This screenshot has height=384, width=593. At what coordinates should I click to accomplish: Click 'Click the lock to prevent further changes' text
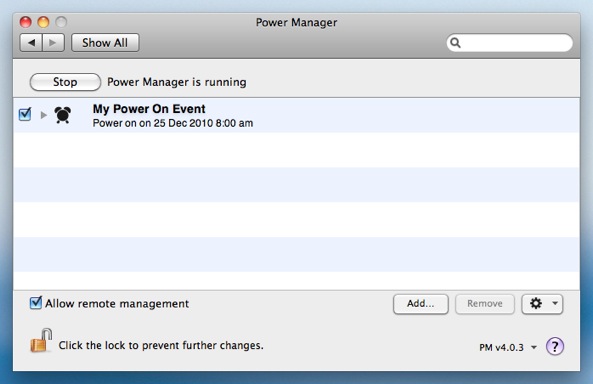click(161, 345)
